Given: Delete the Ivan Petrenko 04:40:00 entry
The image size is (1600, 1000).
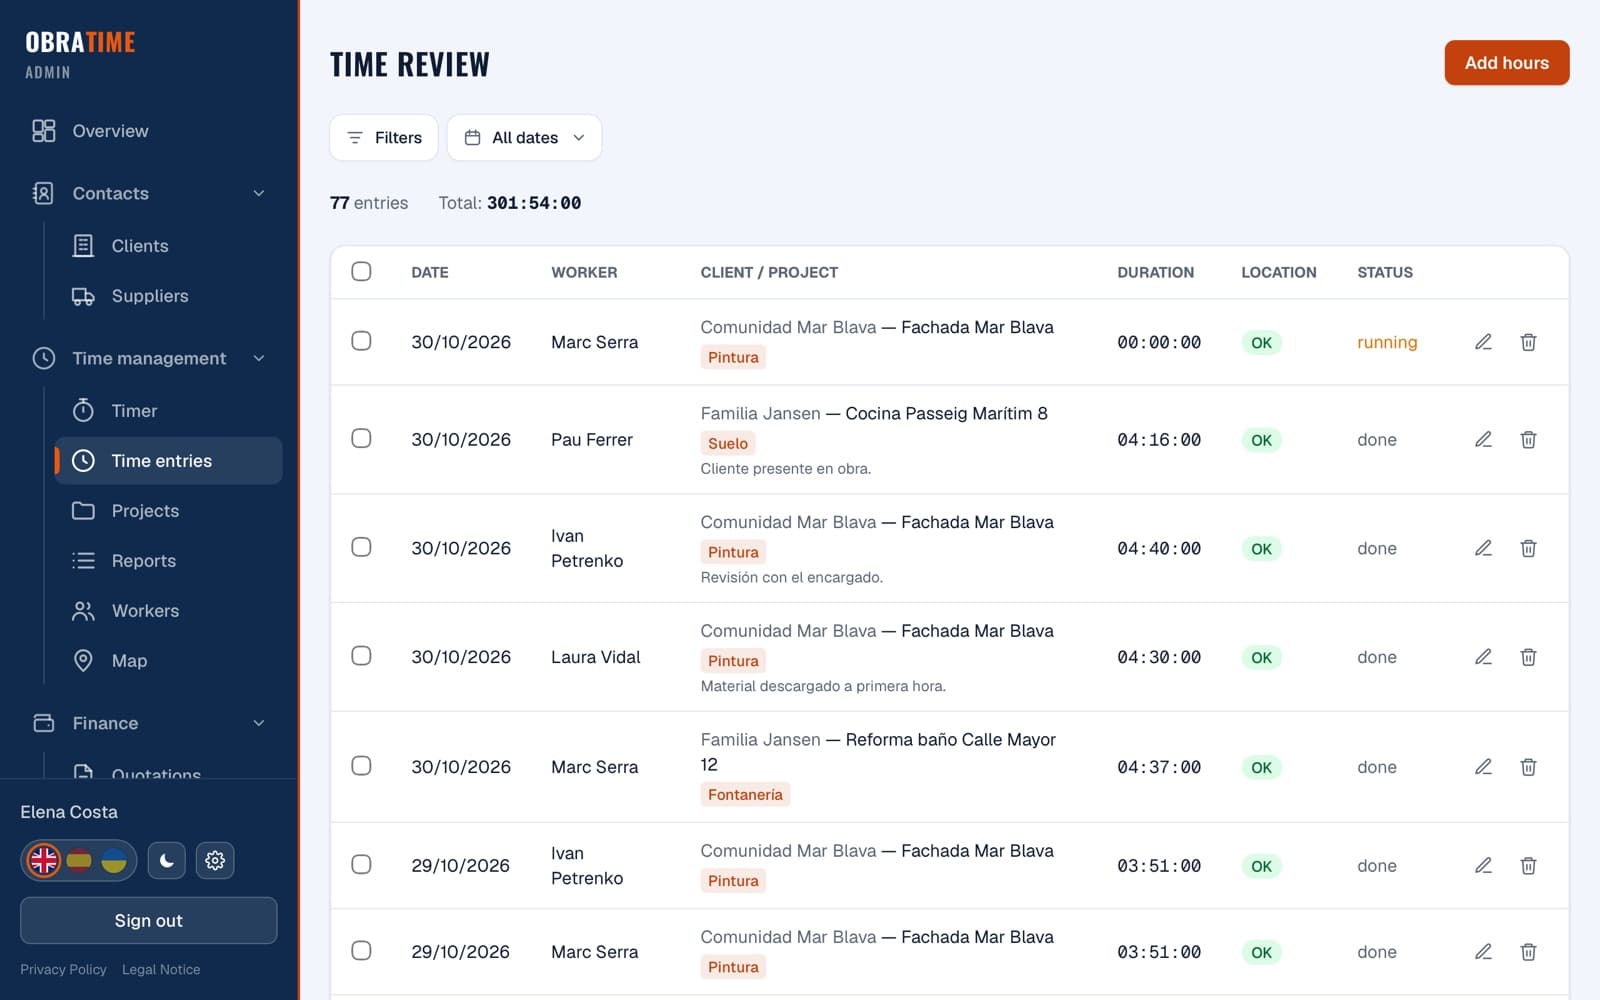Looking at the screenshot, I should point(1528,548).
